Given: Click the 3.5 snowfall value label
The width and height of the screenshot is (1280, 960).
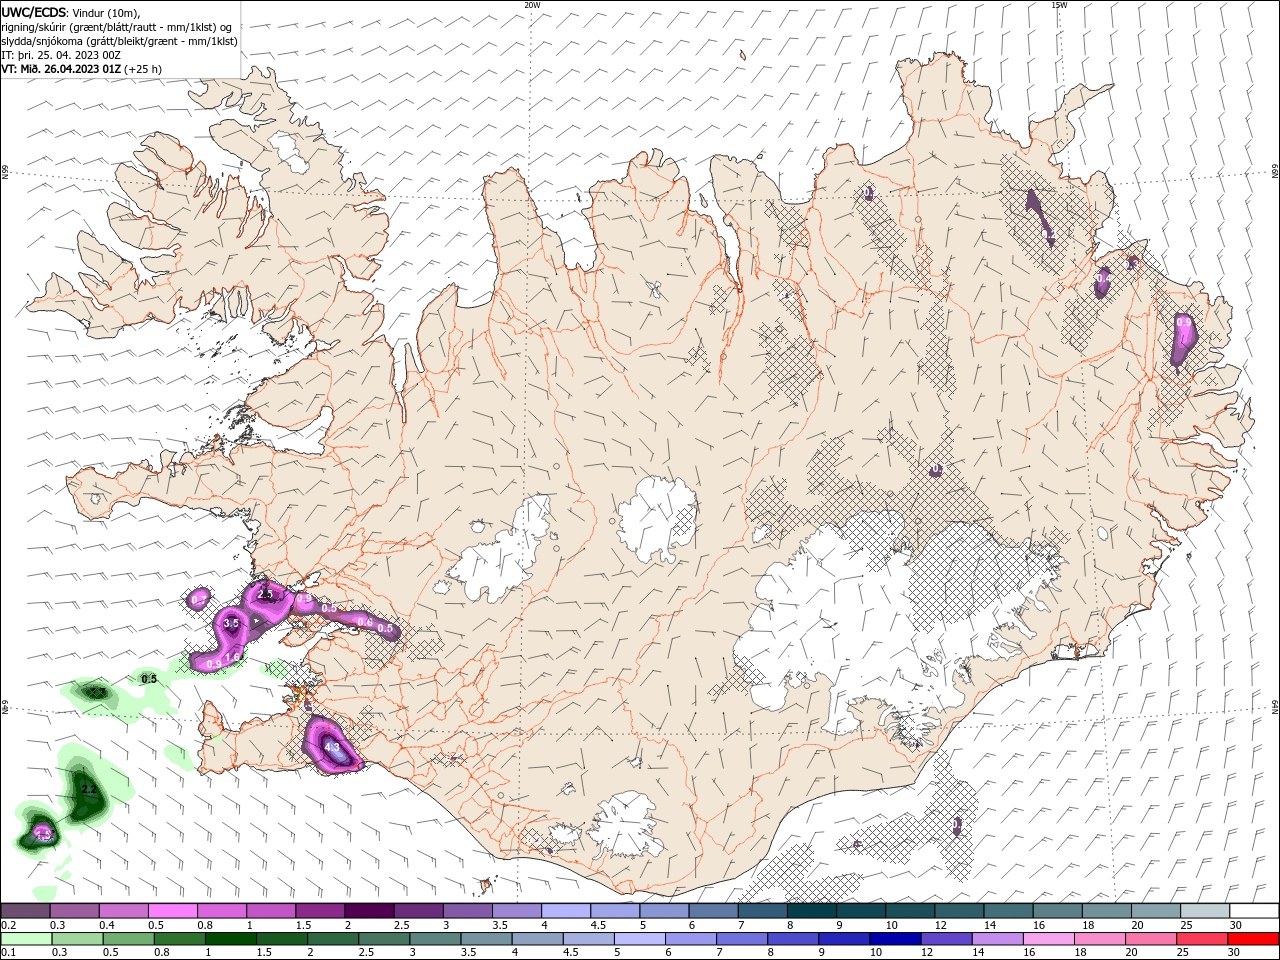Looking at the screenshot, I should [x=231, y=623].
